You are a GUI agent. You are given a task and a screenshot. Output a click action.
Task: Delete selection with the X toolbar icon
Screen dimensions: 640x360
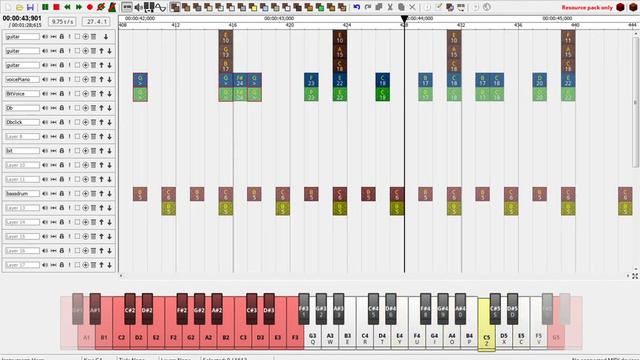coord(412,7)
